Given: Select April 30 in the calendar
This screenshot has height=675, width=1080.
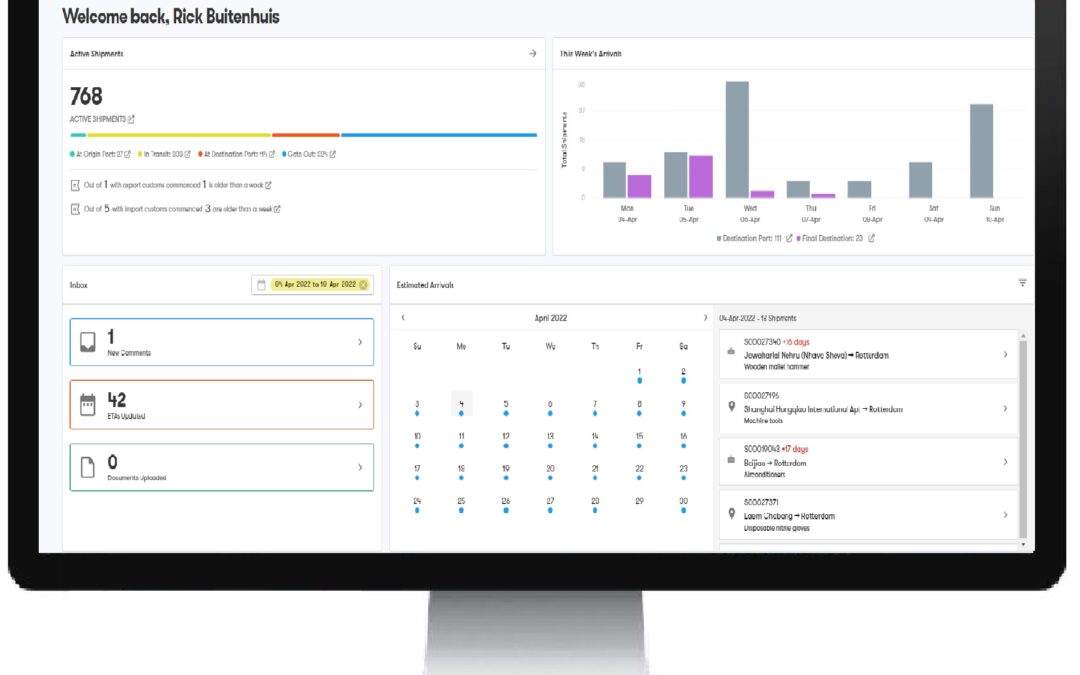Looking at the screenshot, I should point(683,502).
